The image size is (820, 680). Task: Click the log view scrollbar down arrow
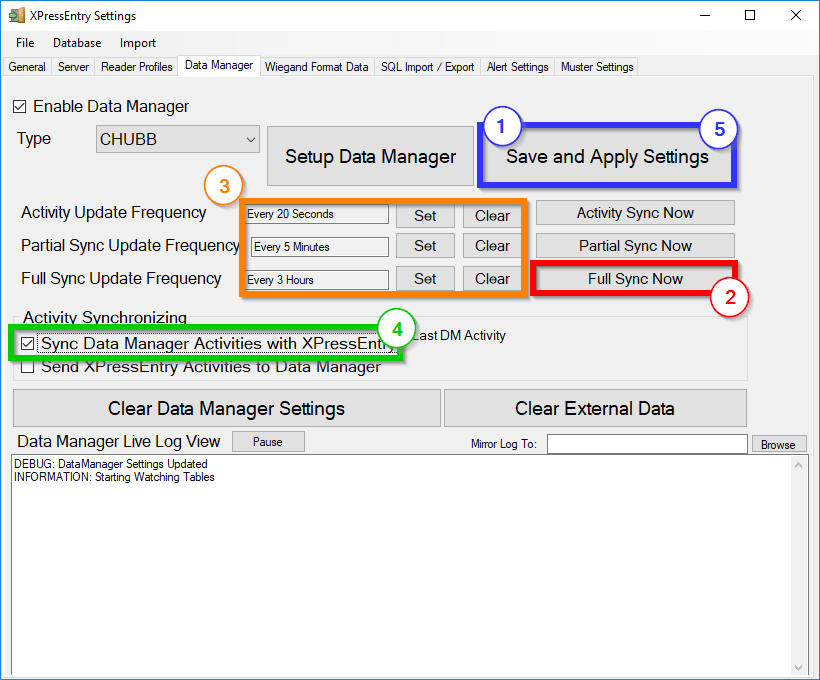pos(799,667)
